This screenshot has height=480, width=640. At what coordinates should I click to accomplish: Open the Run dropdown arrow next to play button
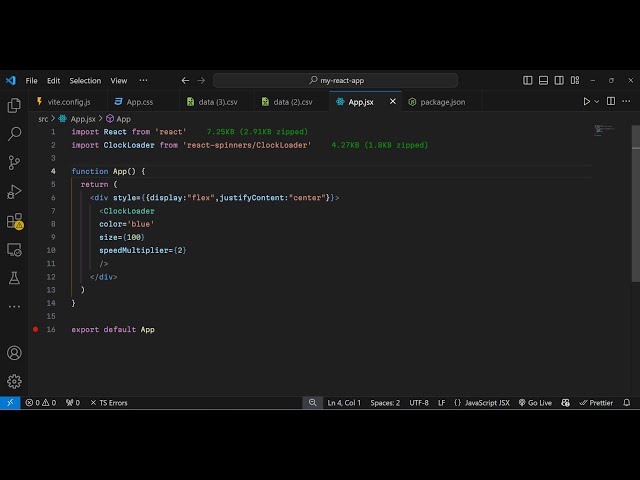point(598,101)
